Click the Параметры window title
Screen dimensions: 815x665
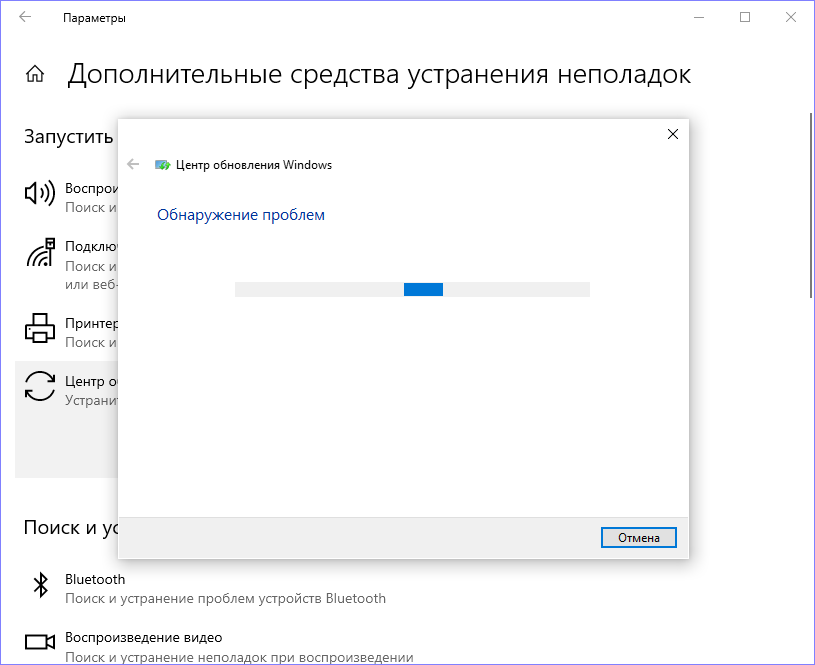click(94, 18)
